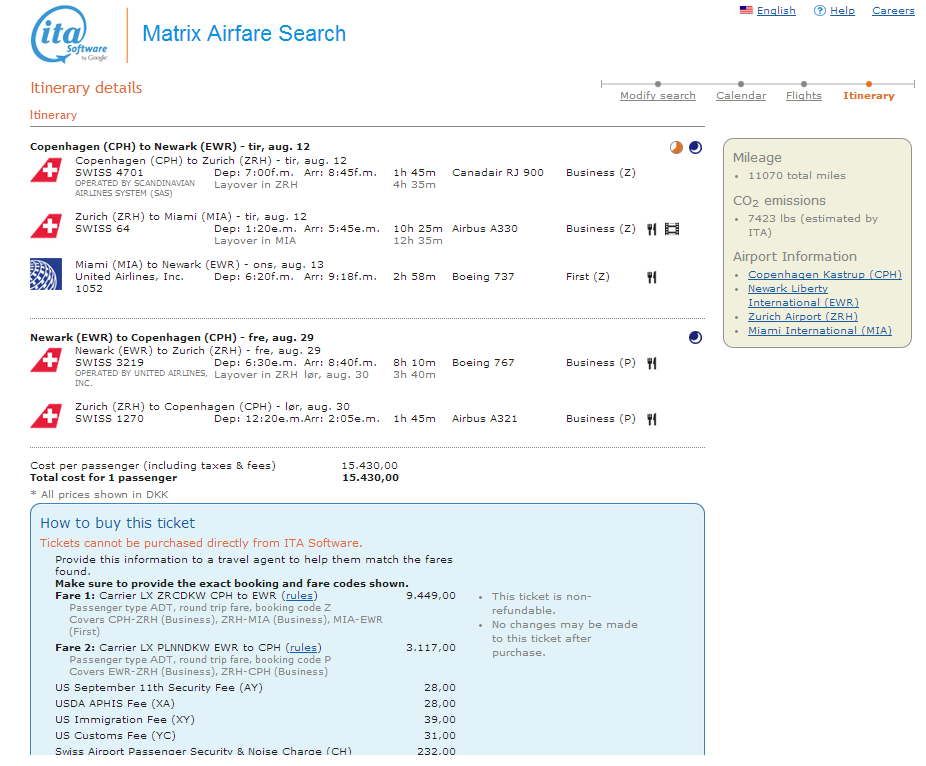926x766 pixels.
Task: Click the orange long layover icon
Action: pos(677,147)
